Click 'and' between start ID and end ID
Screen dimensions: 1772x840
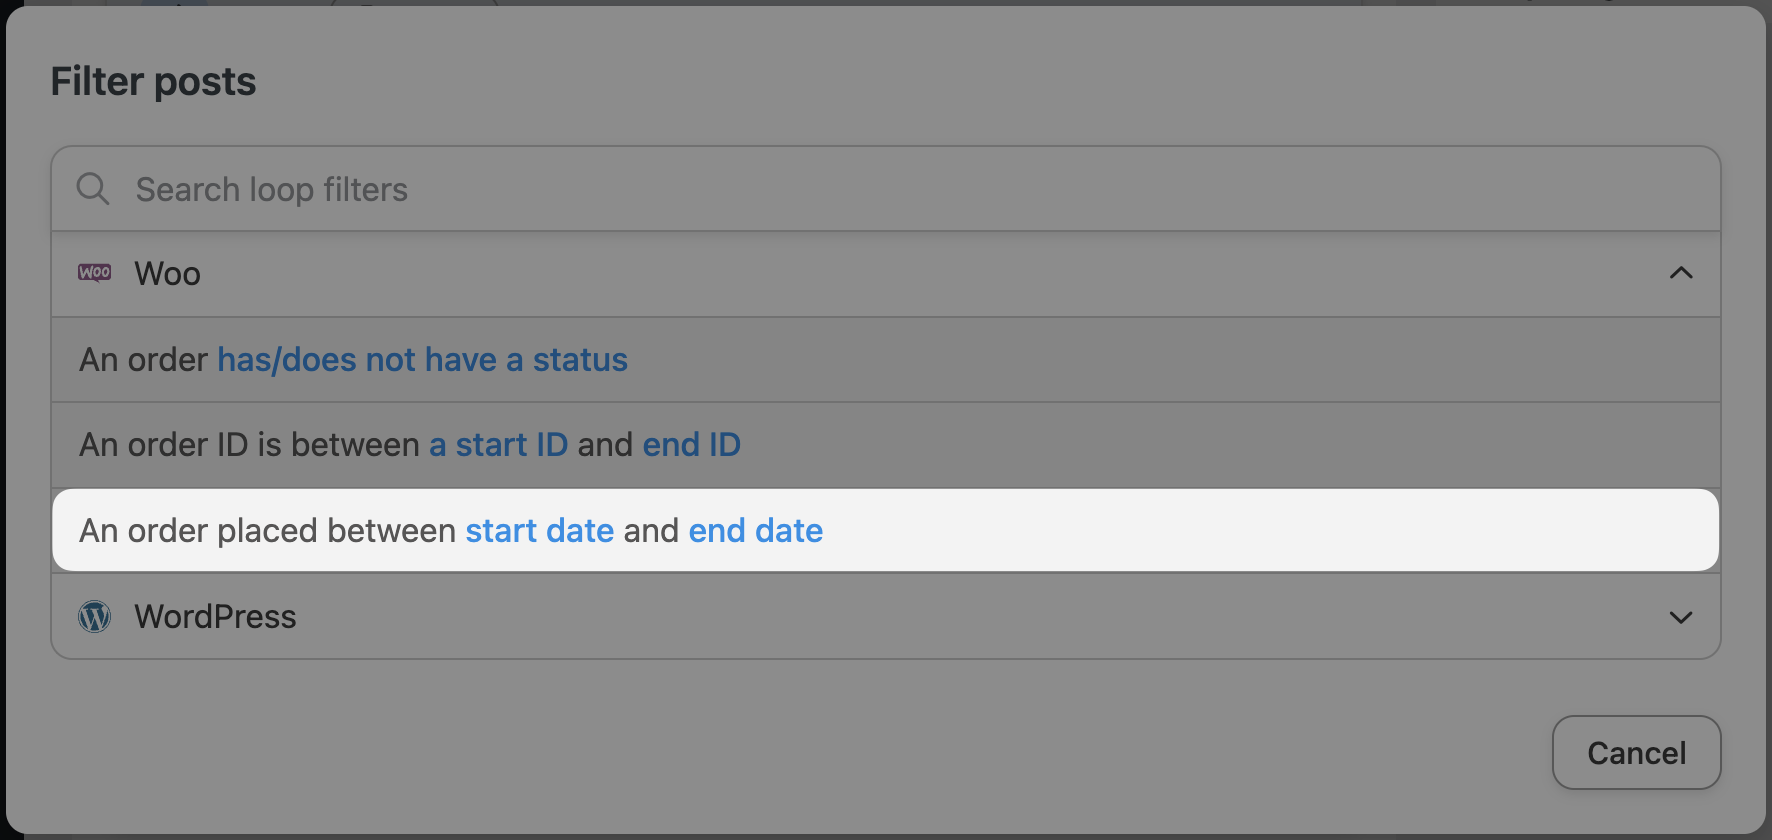[x=605, y=445]
